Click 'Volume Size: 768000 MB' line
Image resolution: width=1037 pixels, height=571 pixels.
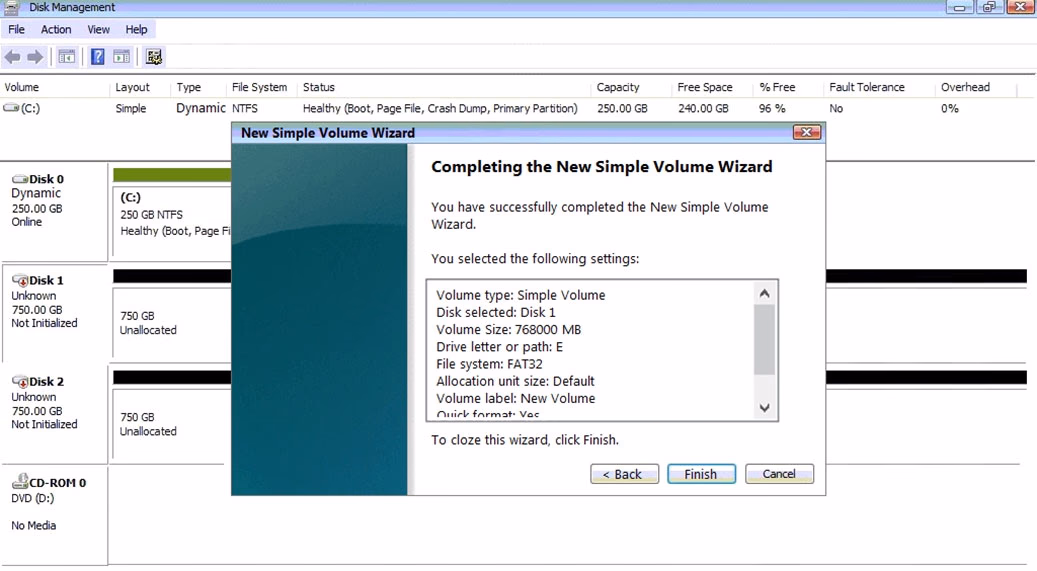[509, 329]
